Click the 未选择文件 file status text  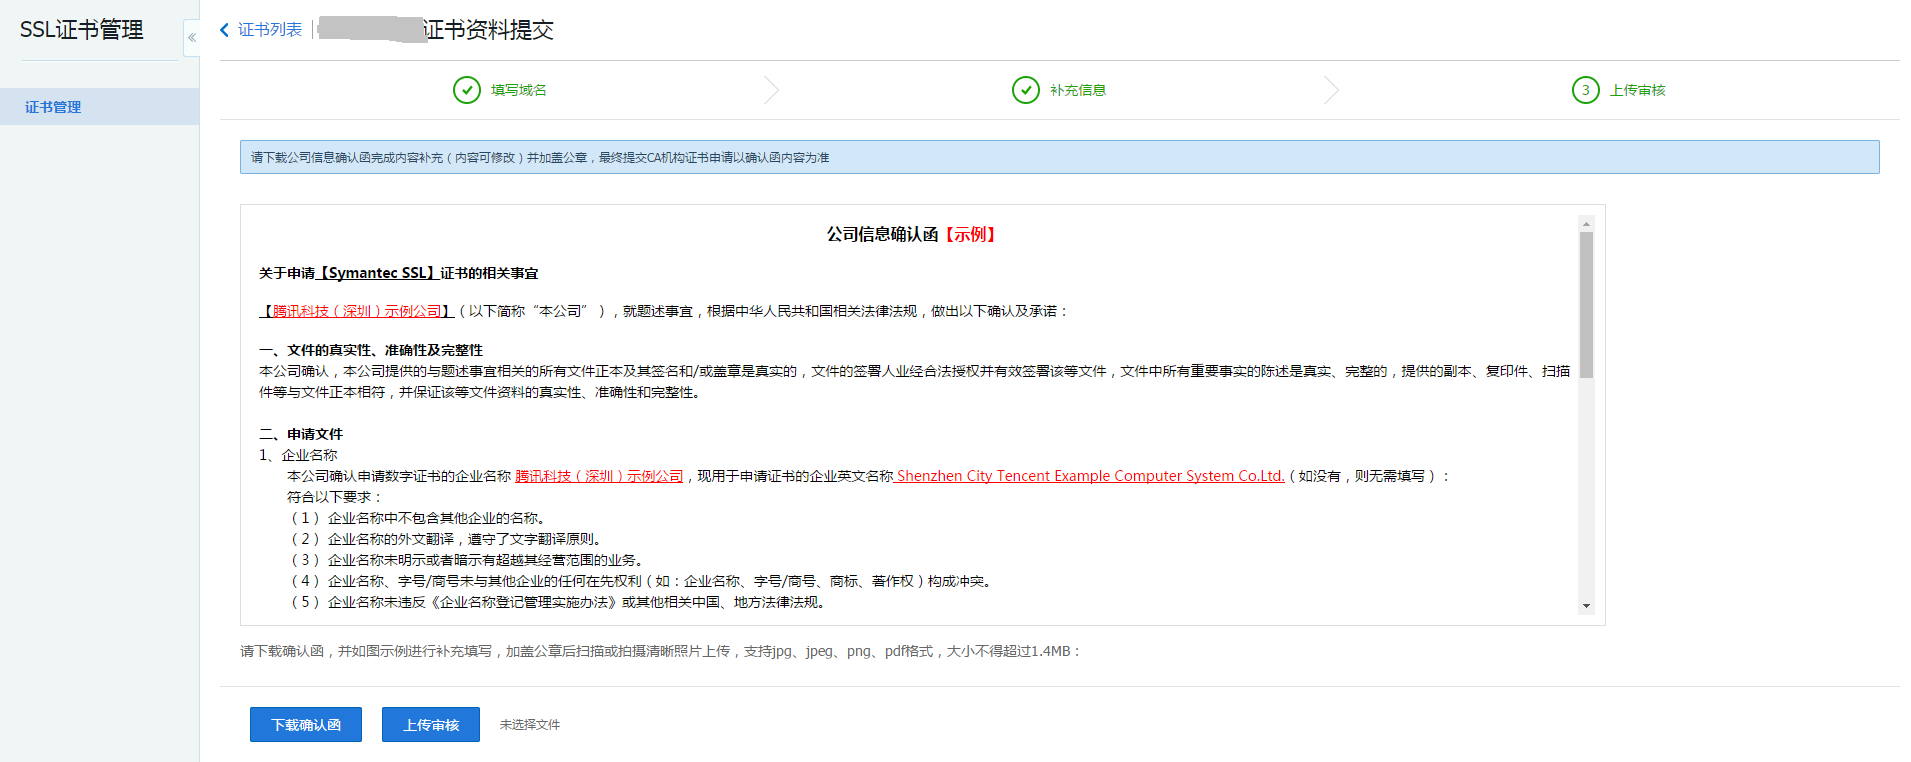click(x=530, y=725)
